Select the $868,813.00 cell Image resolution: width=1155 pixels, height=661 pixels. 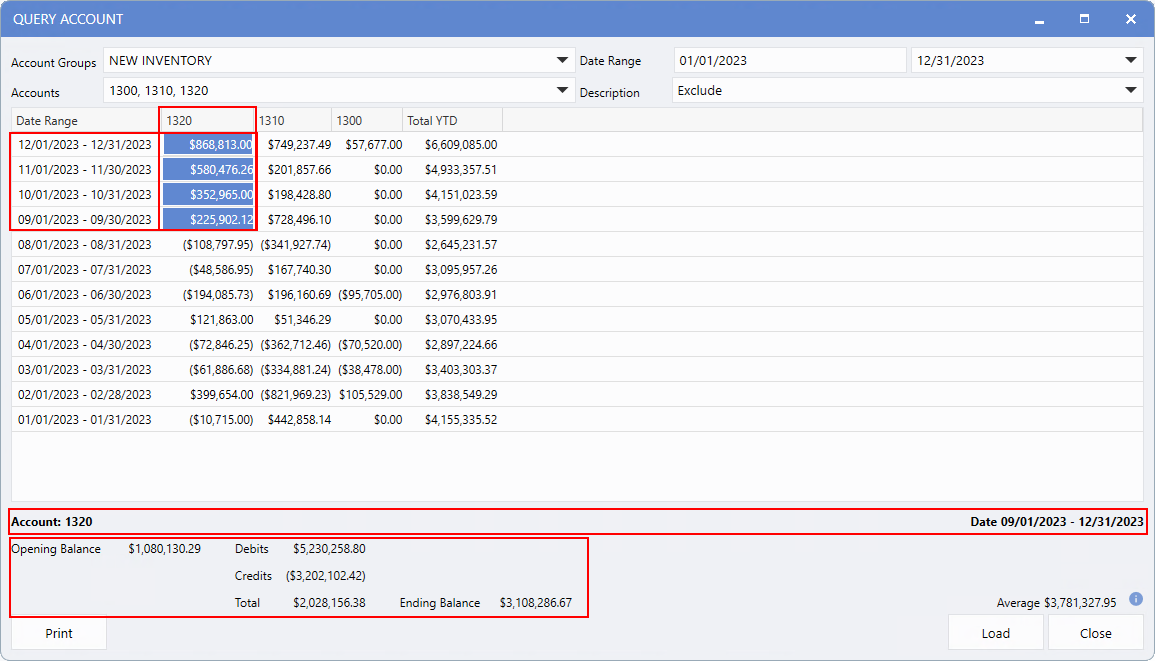coord(208,144)
